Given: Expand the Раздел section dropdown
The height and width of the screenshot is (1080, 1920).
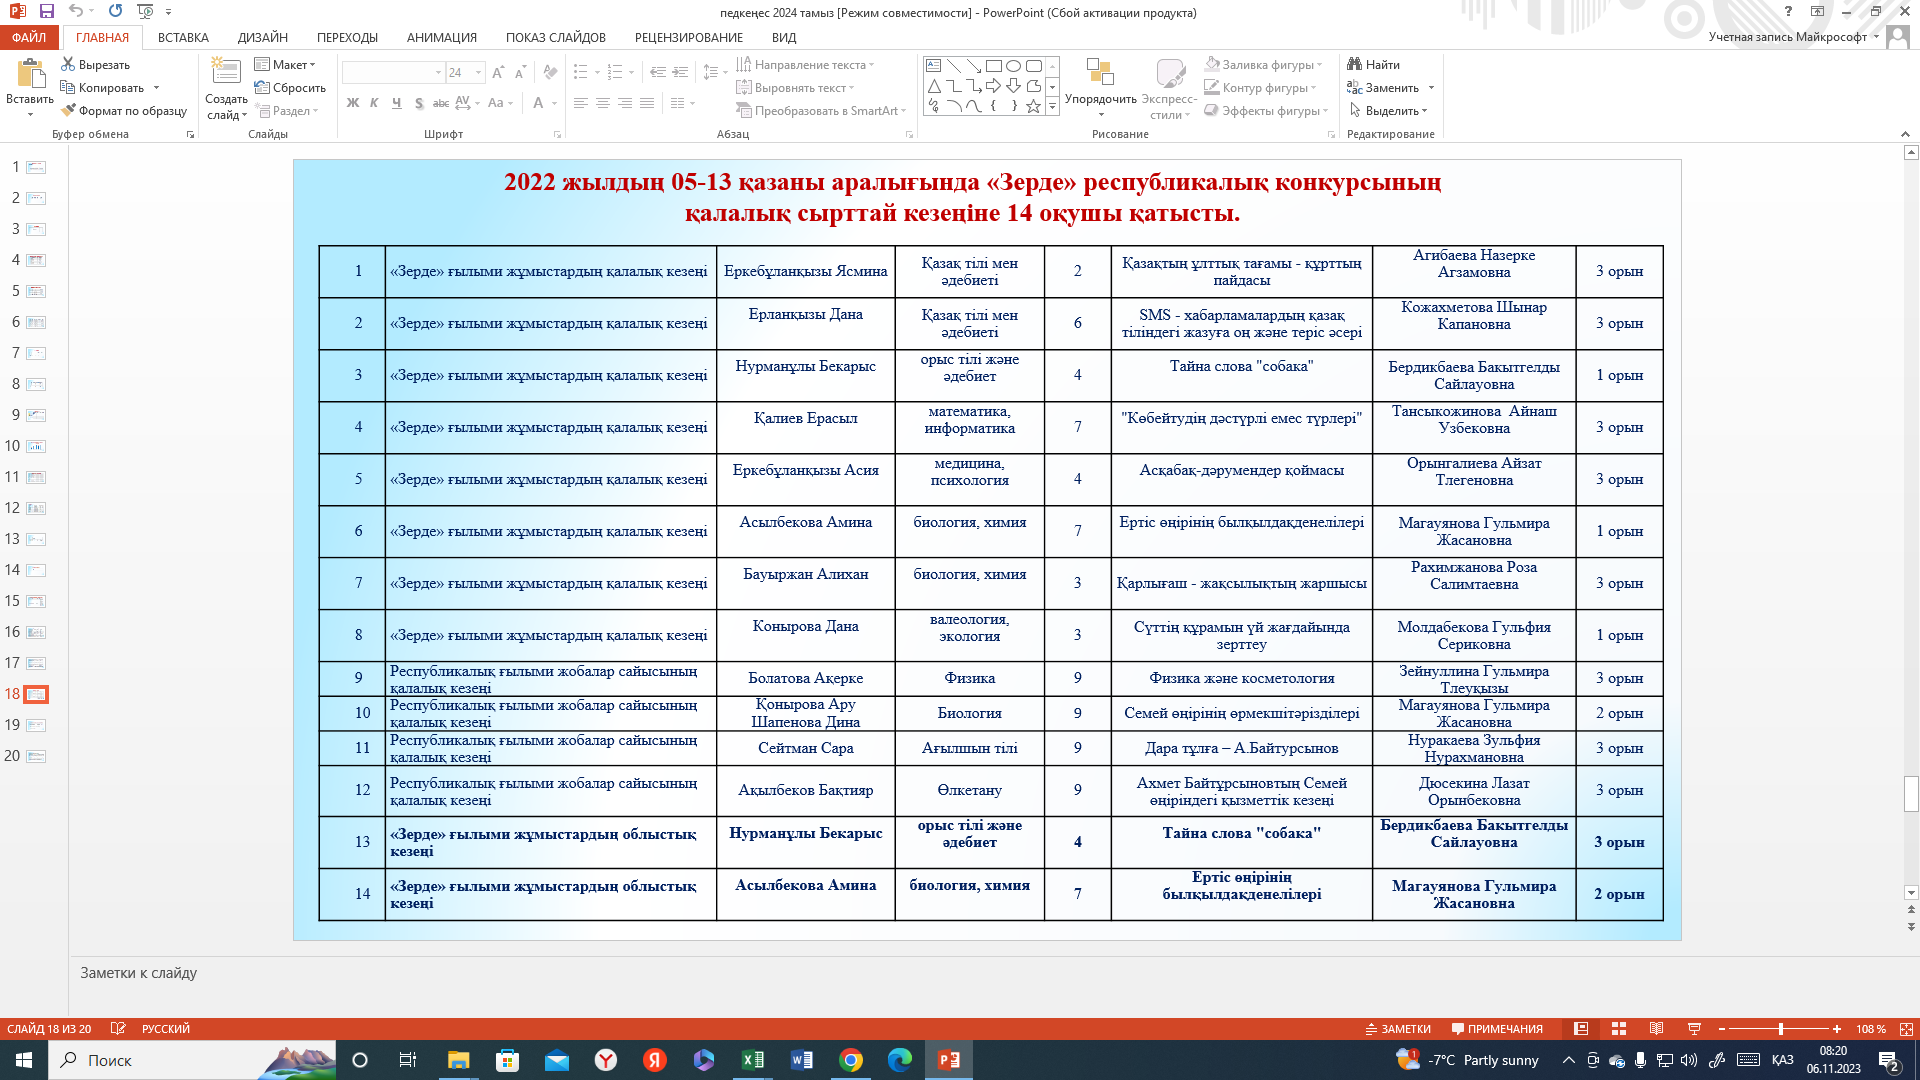Looking at the screenshot, I should [287, 111].
